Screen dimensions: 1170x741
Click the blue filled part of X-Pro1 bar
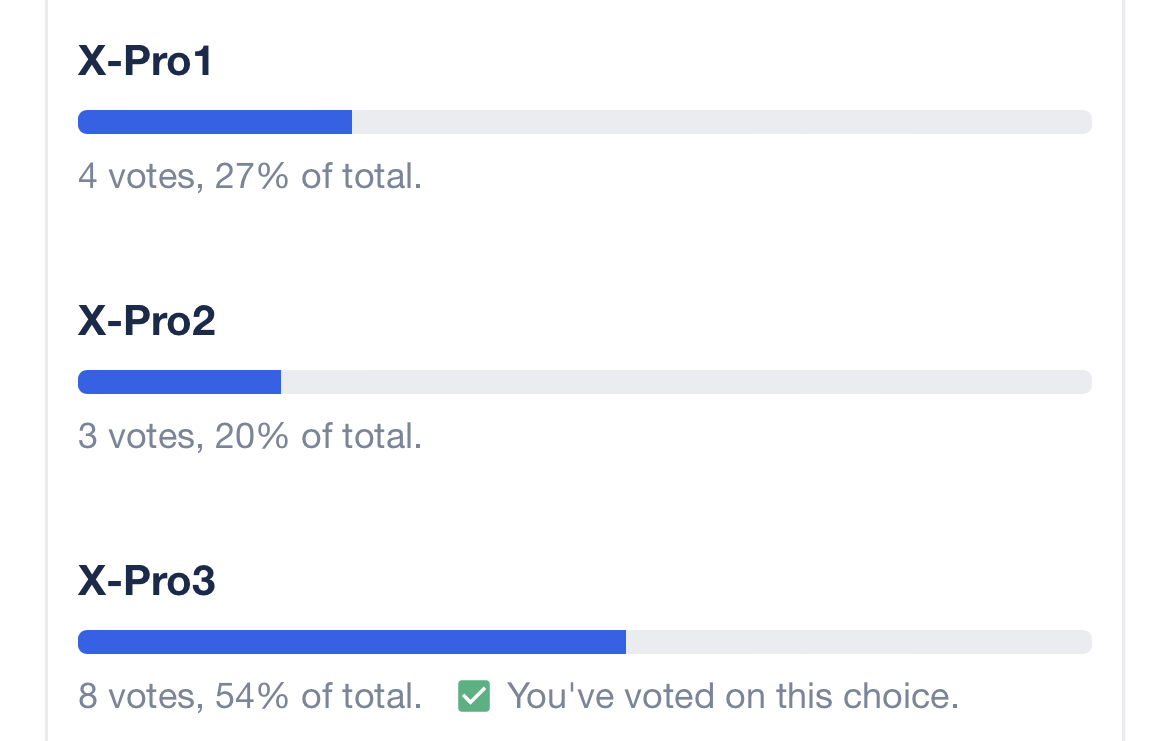215,122
